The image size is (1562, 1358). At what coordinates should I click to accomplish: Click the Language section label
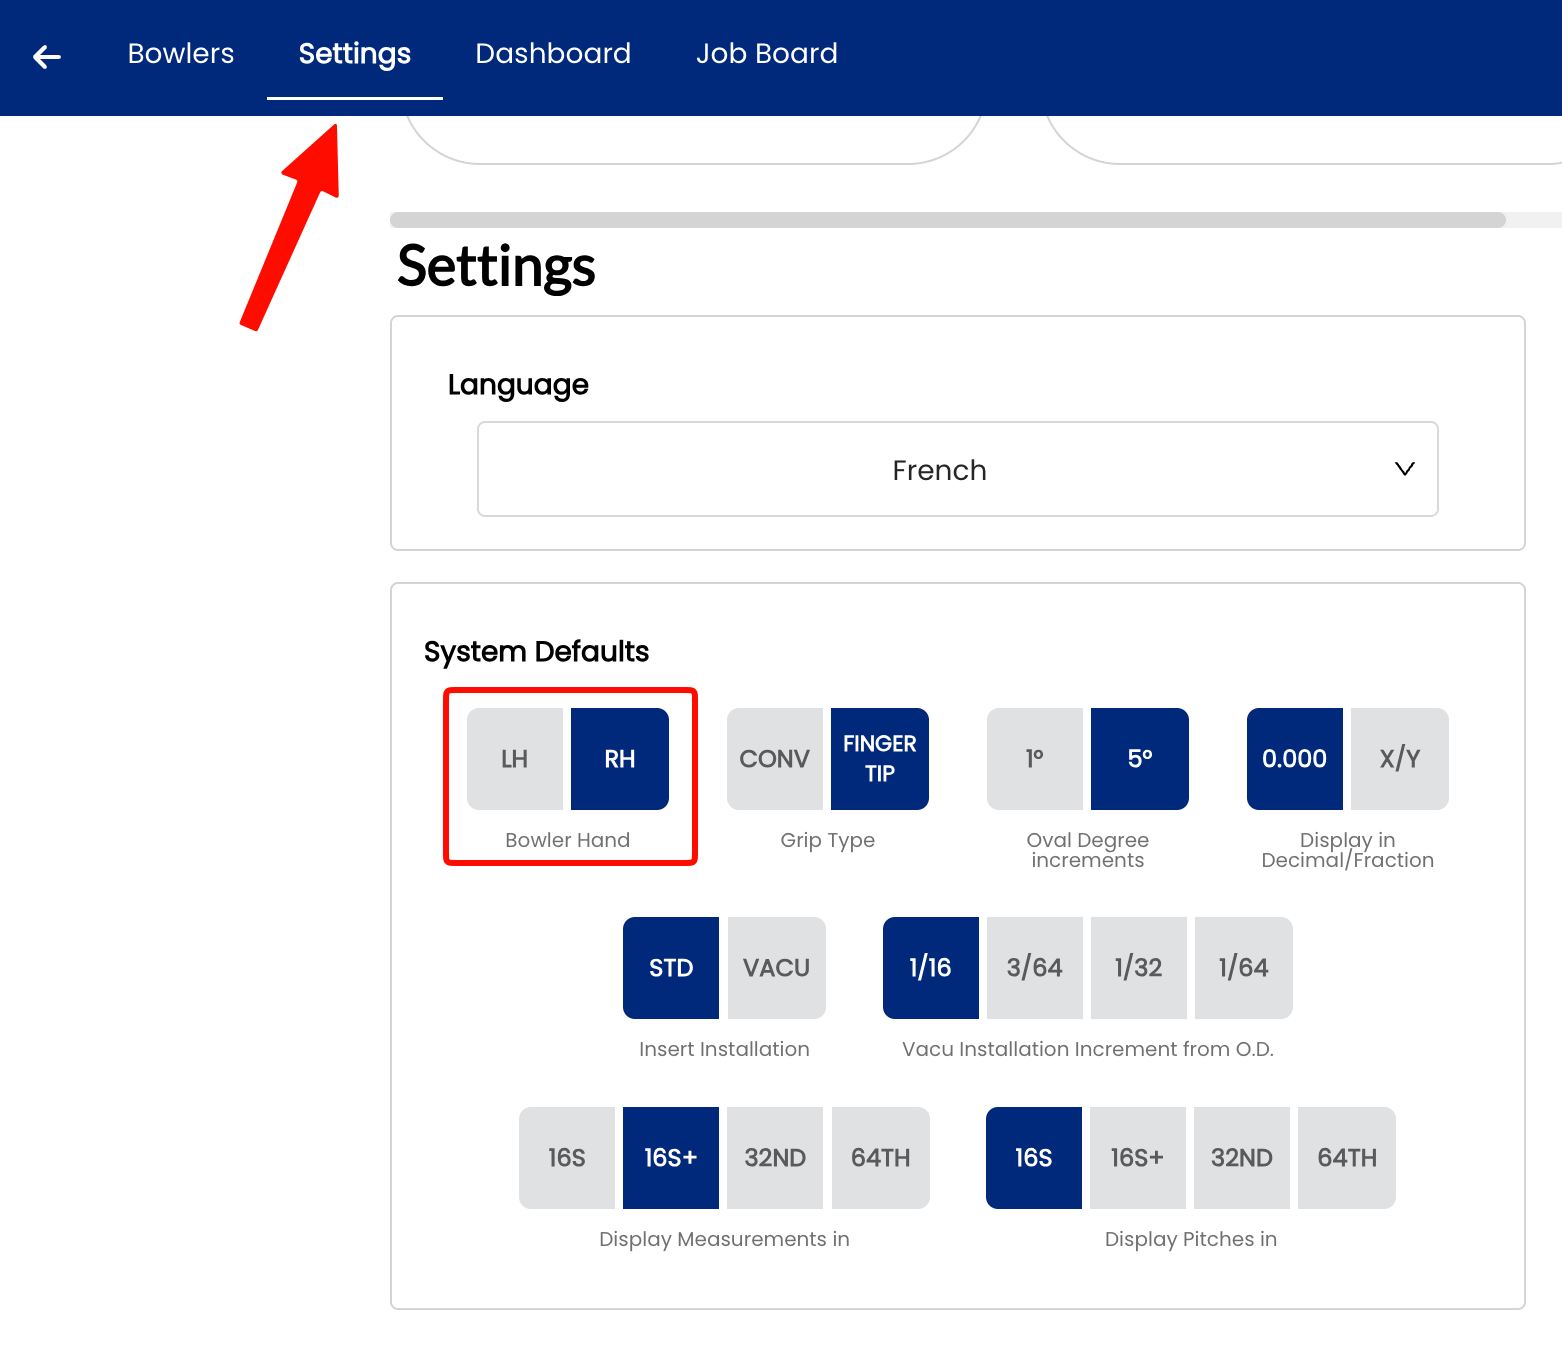coord(518,385)
